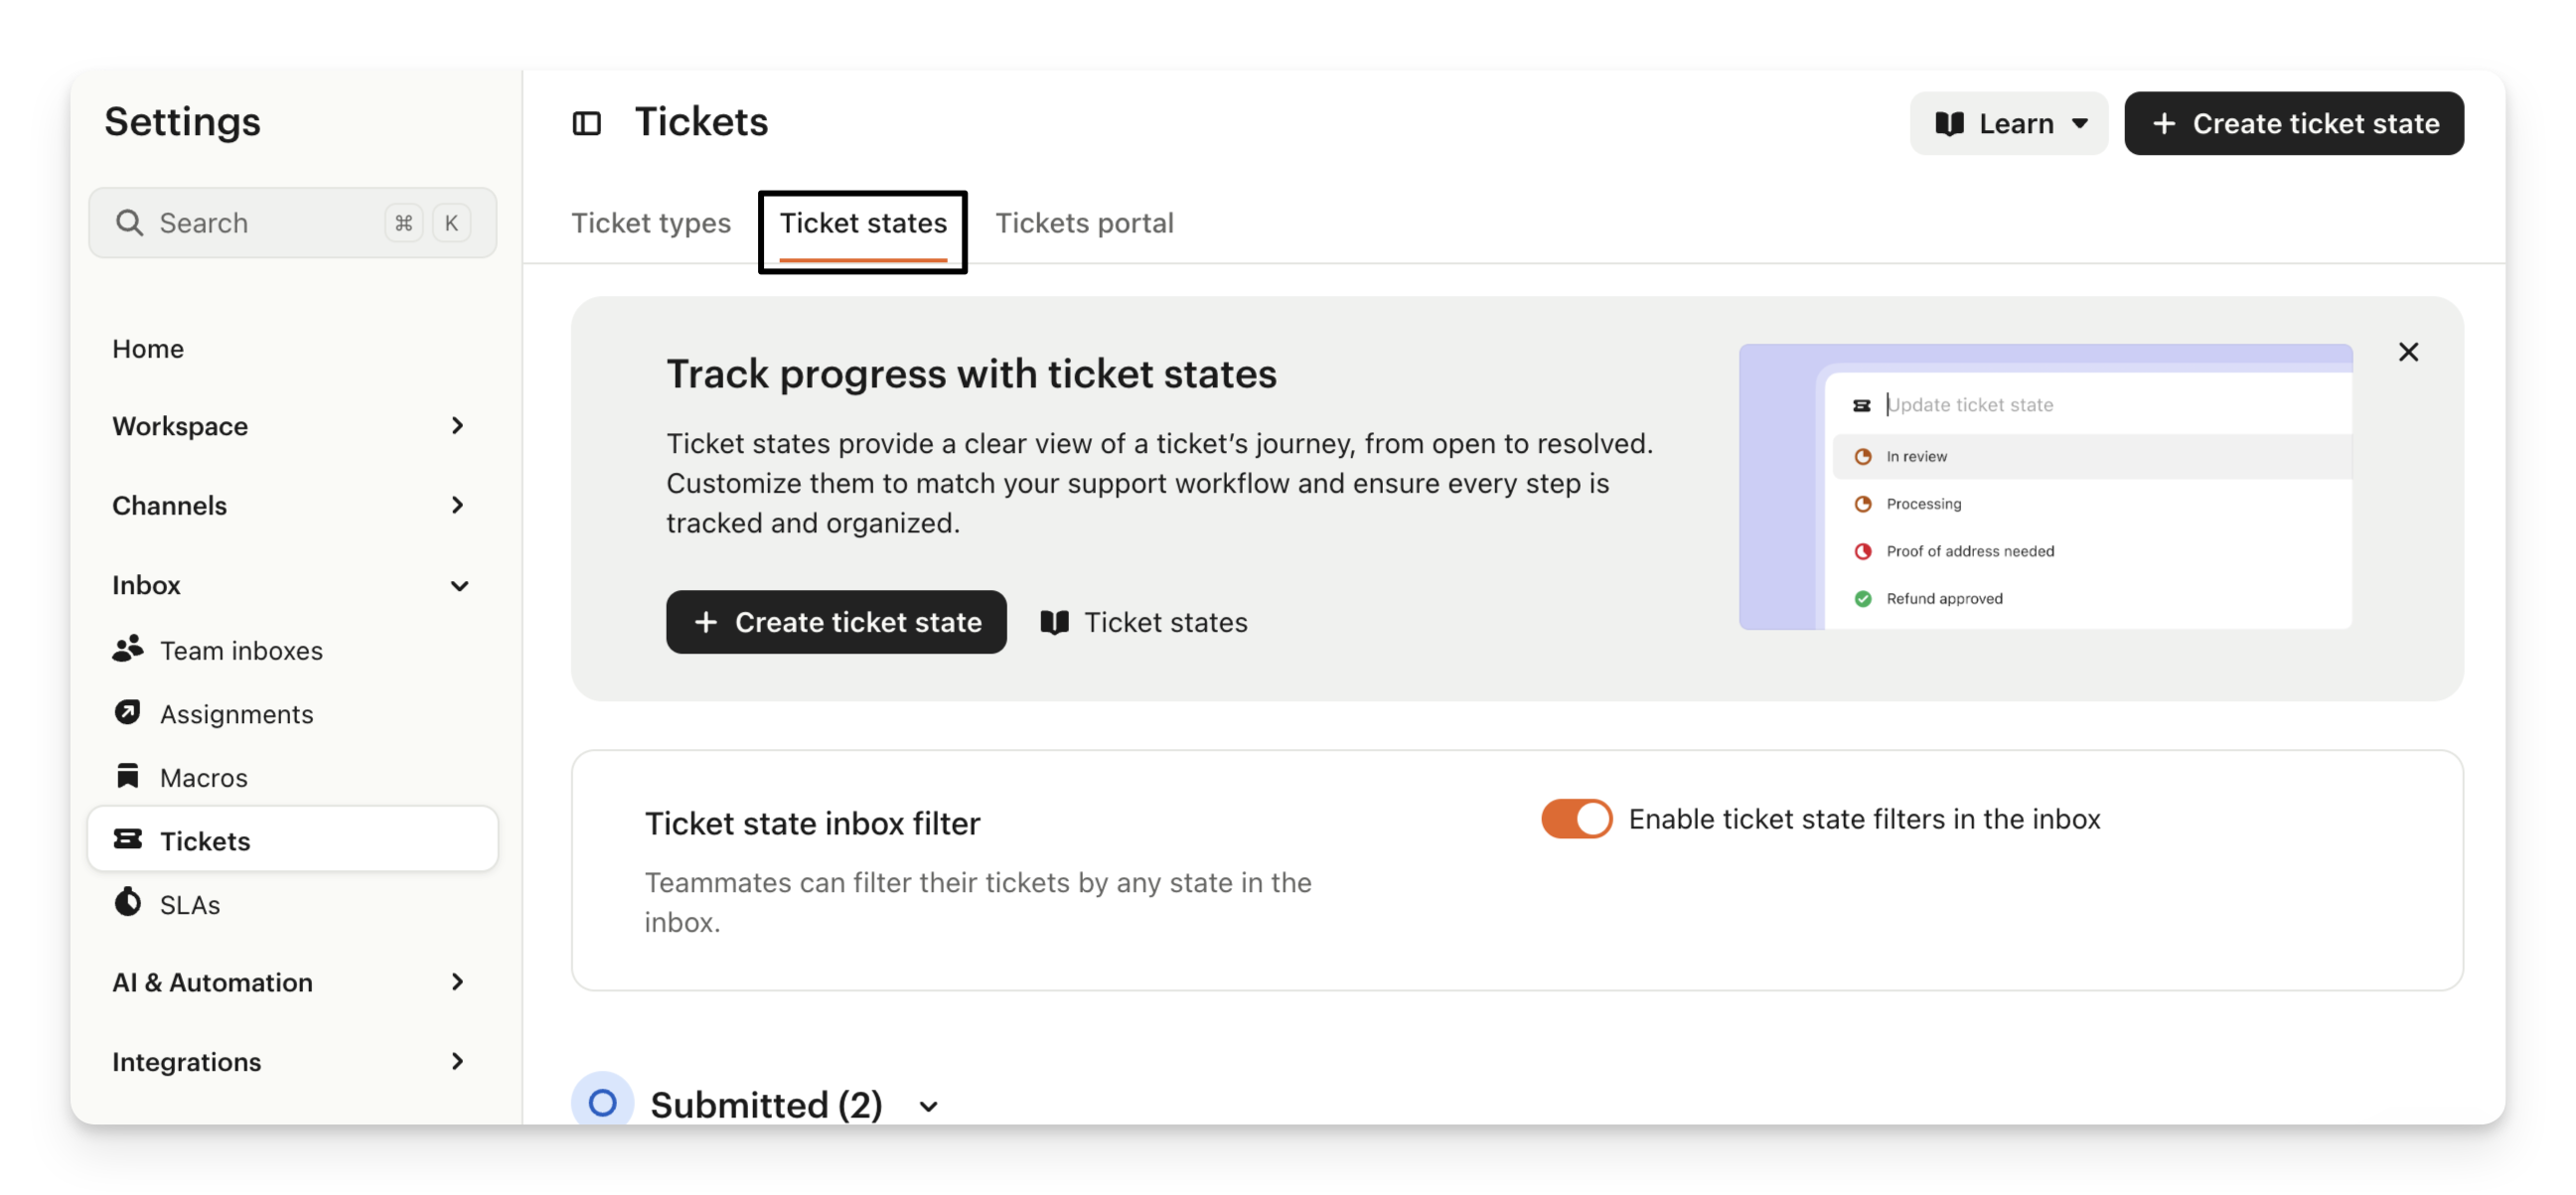The height and width of the screenshot is (1195, 2576).
Task: Click the Team inboxes people icon
Action: (x=127, y=649)
